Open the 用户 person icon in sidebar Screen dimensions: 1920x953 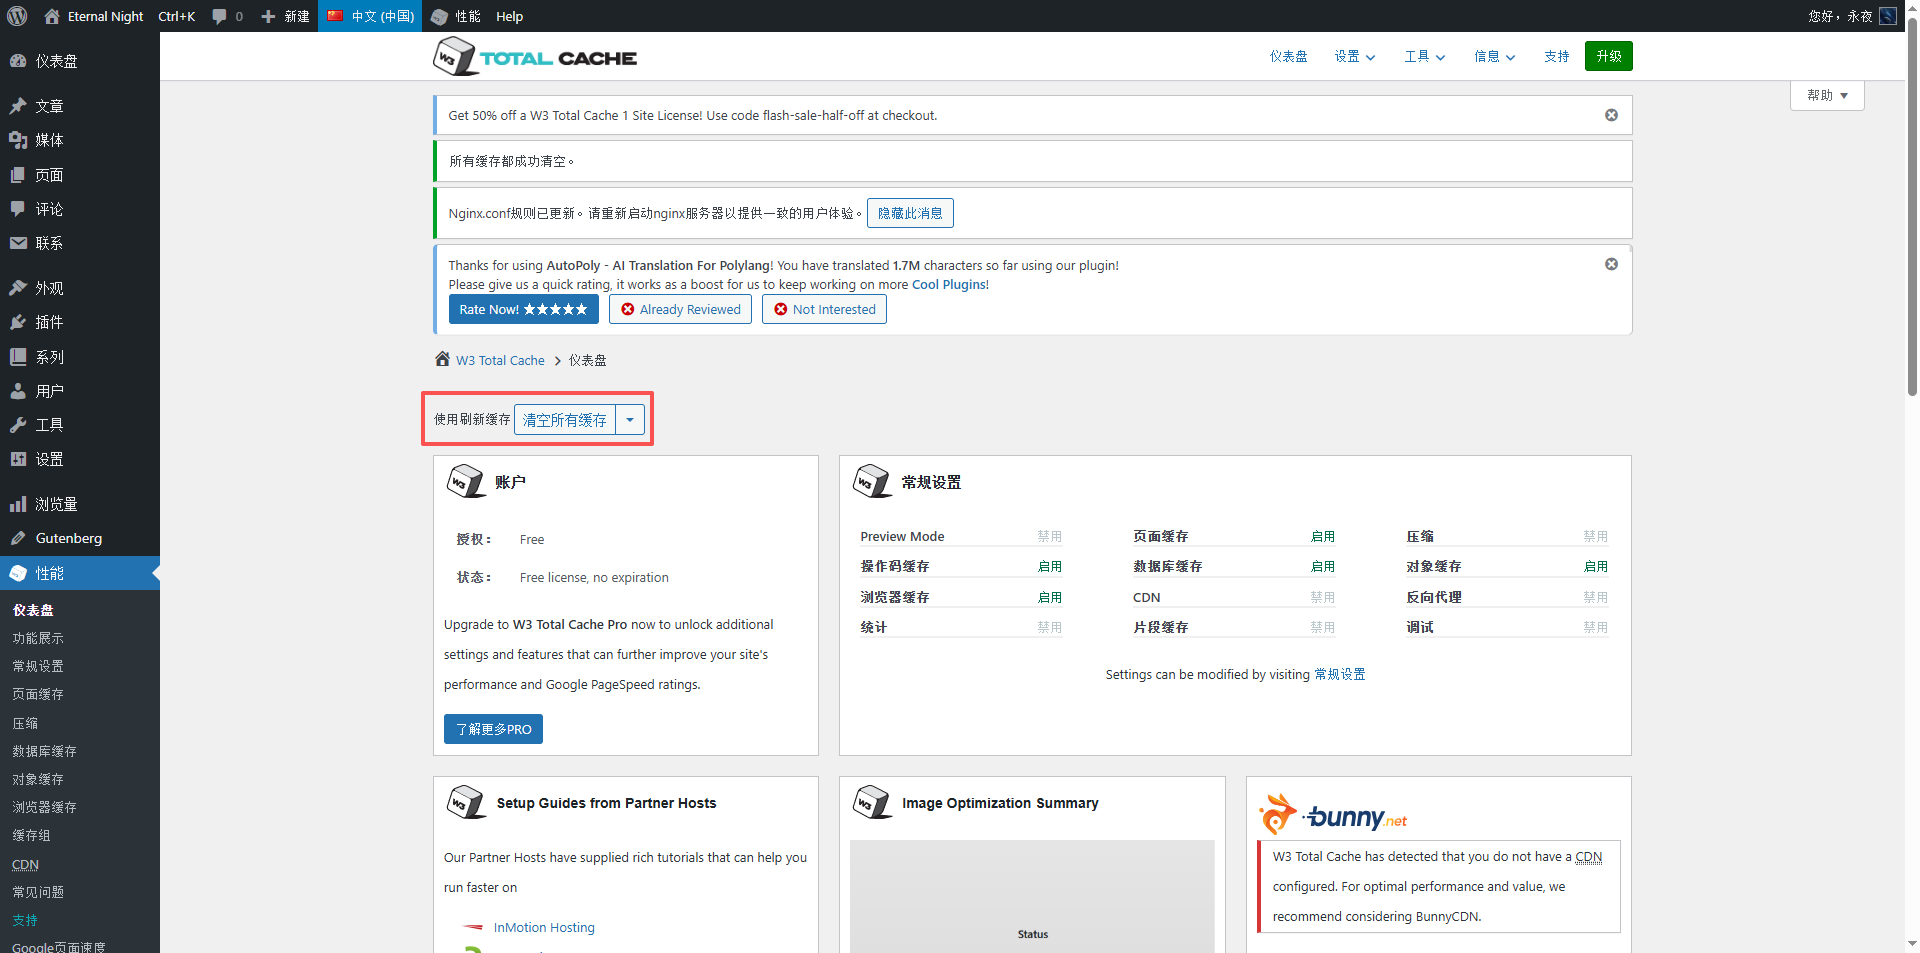[x=18, y=391]
